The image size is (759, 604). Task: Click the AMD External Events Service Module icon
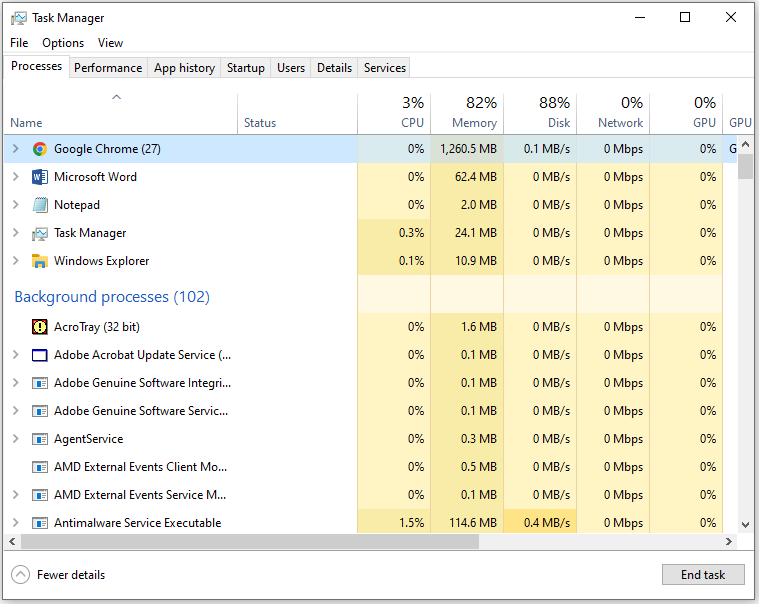(40, 496)
